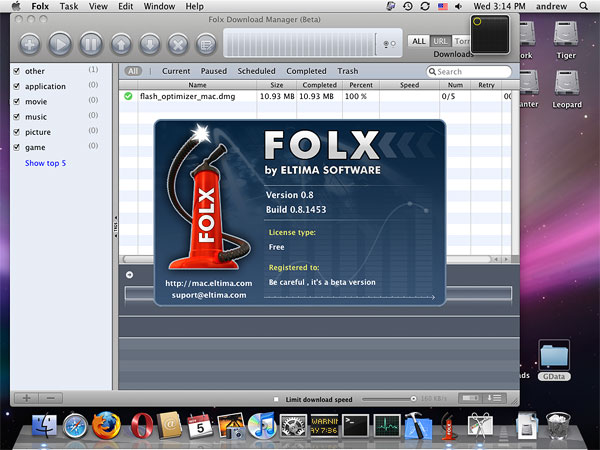Open iCal from the Dock
This screenshot has width=600, height=450.
[x=200, y=426]
